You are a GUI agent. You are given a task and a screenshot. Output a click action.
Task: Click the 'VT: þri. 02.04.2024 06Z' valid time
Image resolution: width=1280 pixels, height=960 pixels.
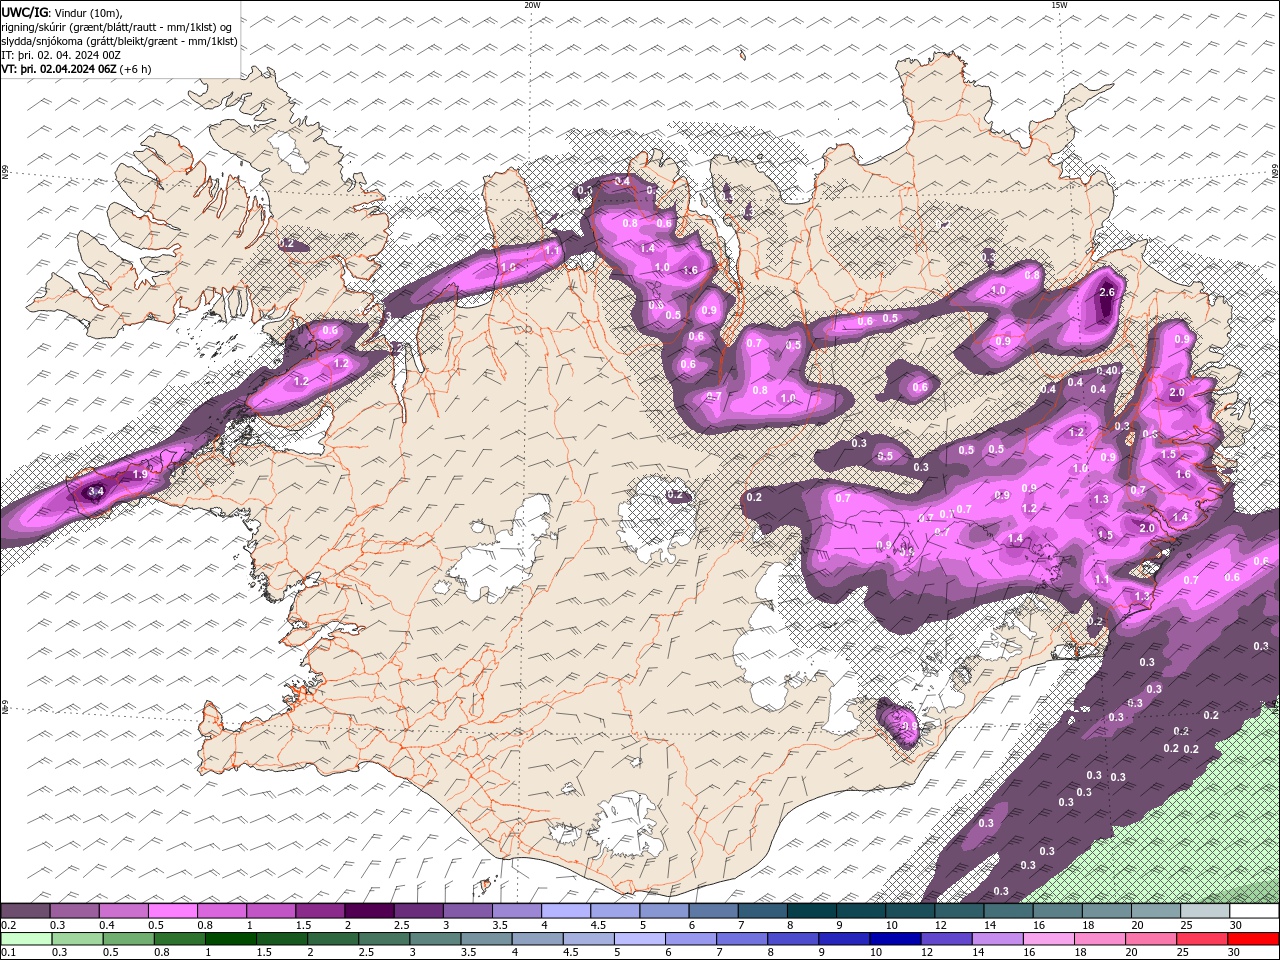(59, 69)
